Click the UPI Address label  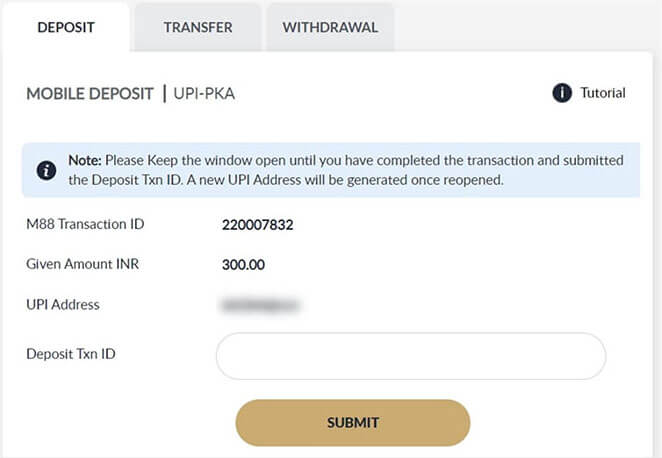63,304
